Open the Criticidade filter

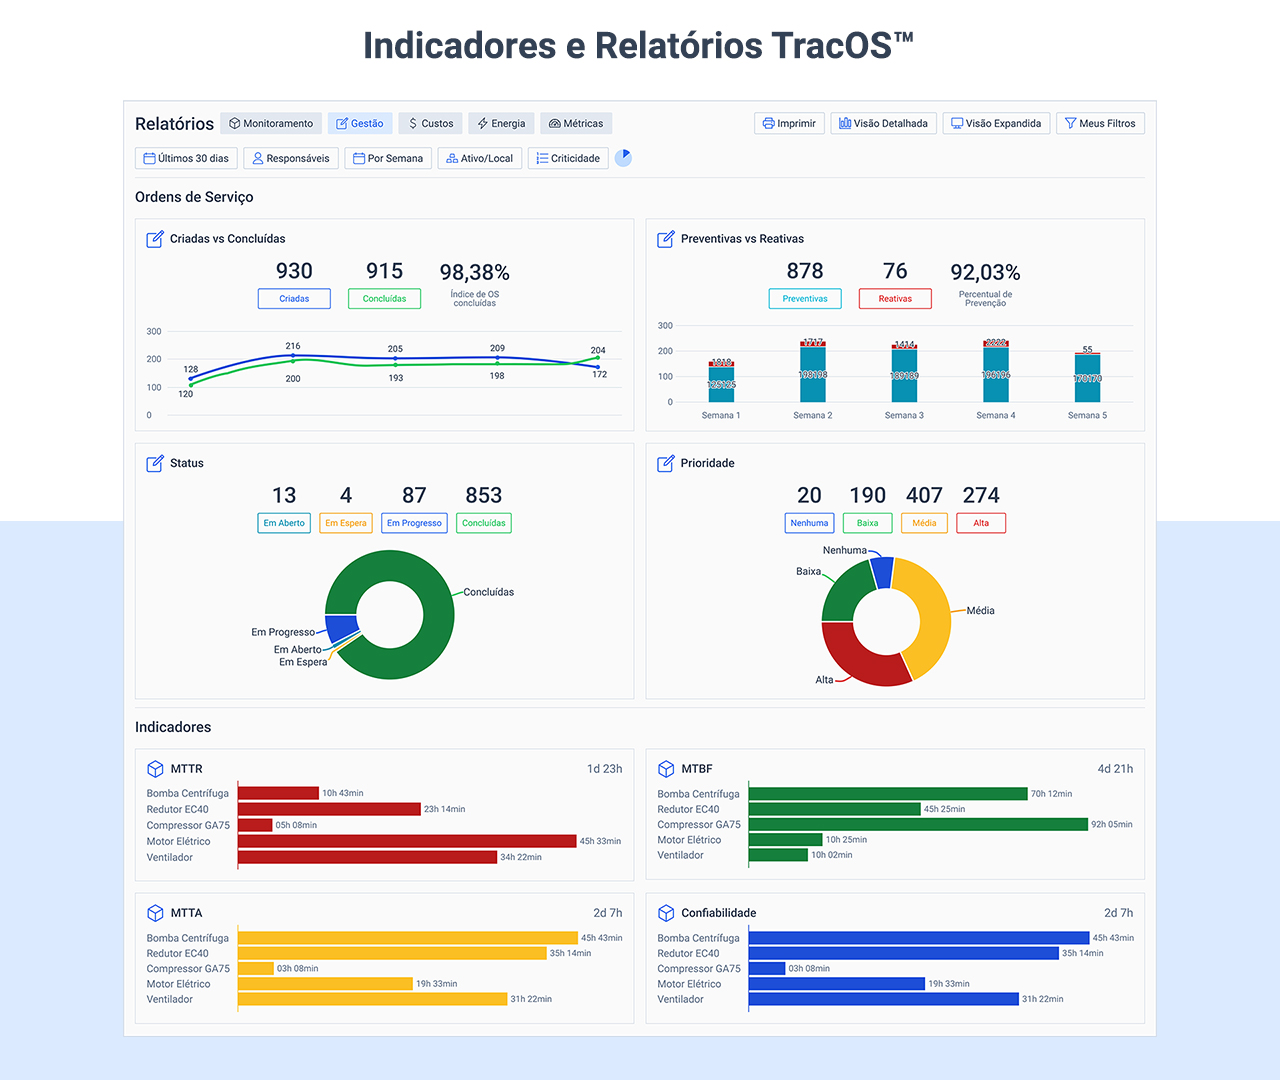(x=568, y=158)
